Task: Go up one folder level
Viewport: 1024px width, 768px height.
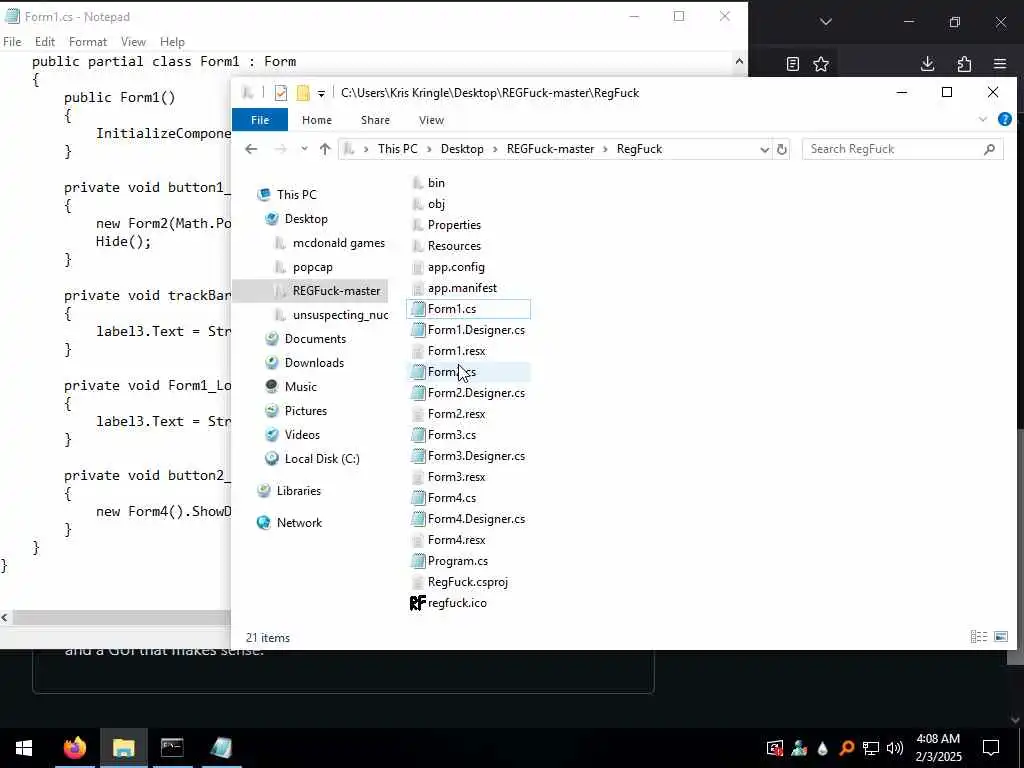Action: point(325,149)
